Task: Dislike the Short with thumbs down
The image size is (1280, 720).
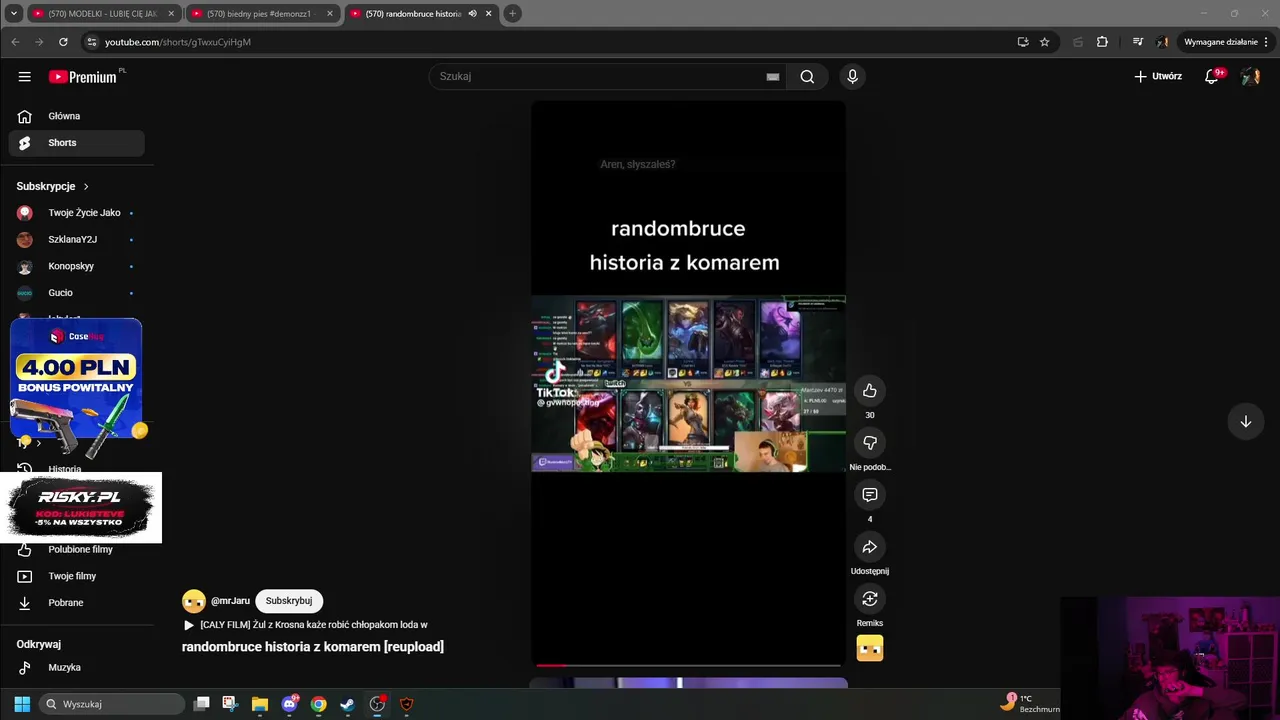Action: (870, 443)
